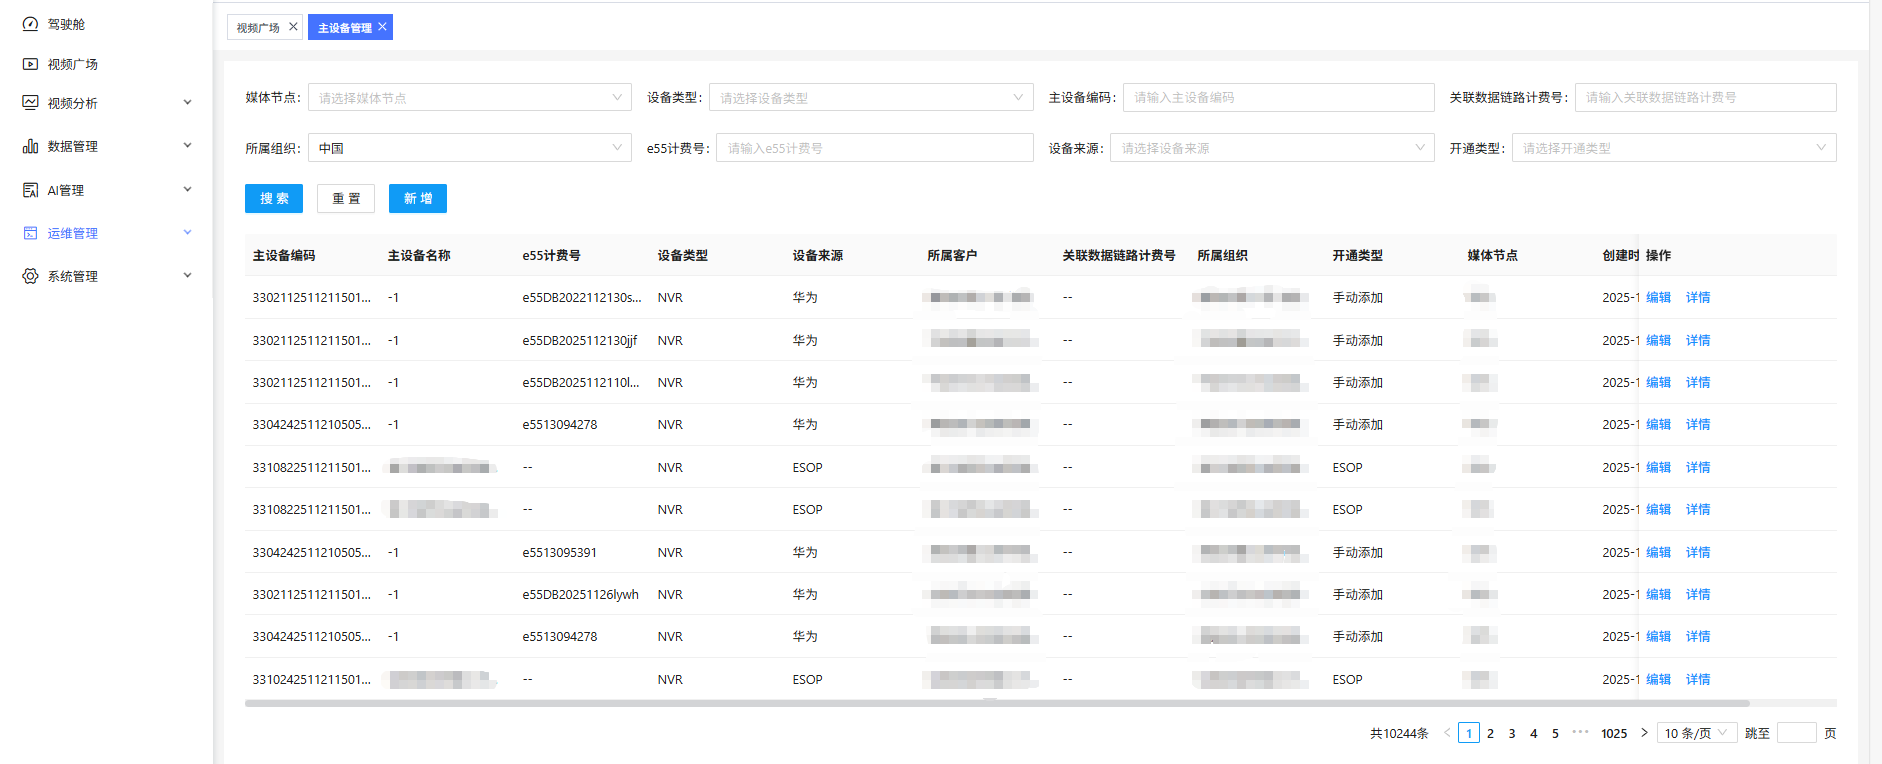Click the 运维管理 sidebar icon
The image size is (1882, 764).
30,233
